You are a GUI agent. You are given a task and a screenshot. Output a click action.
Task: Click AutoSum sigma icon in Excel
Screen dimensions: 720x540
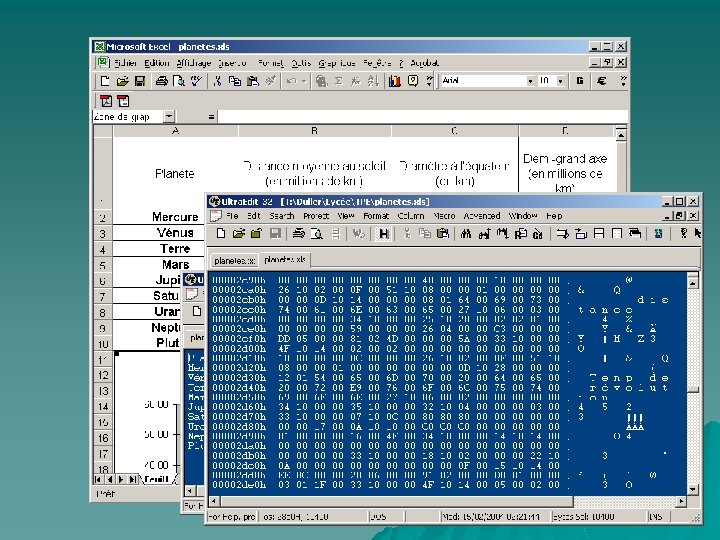coord(338,81)
